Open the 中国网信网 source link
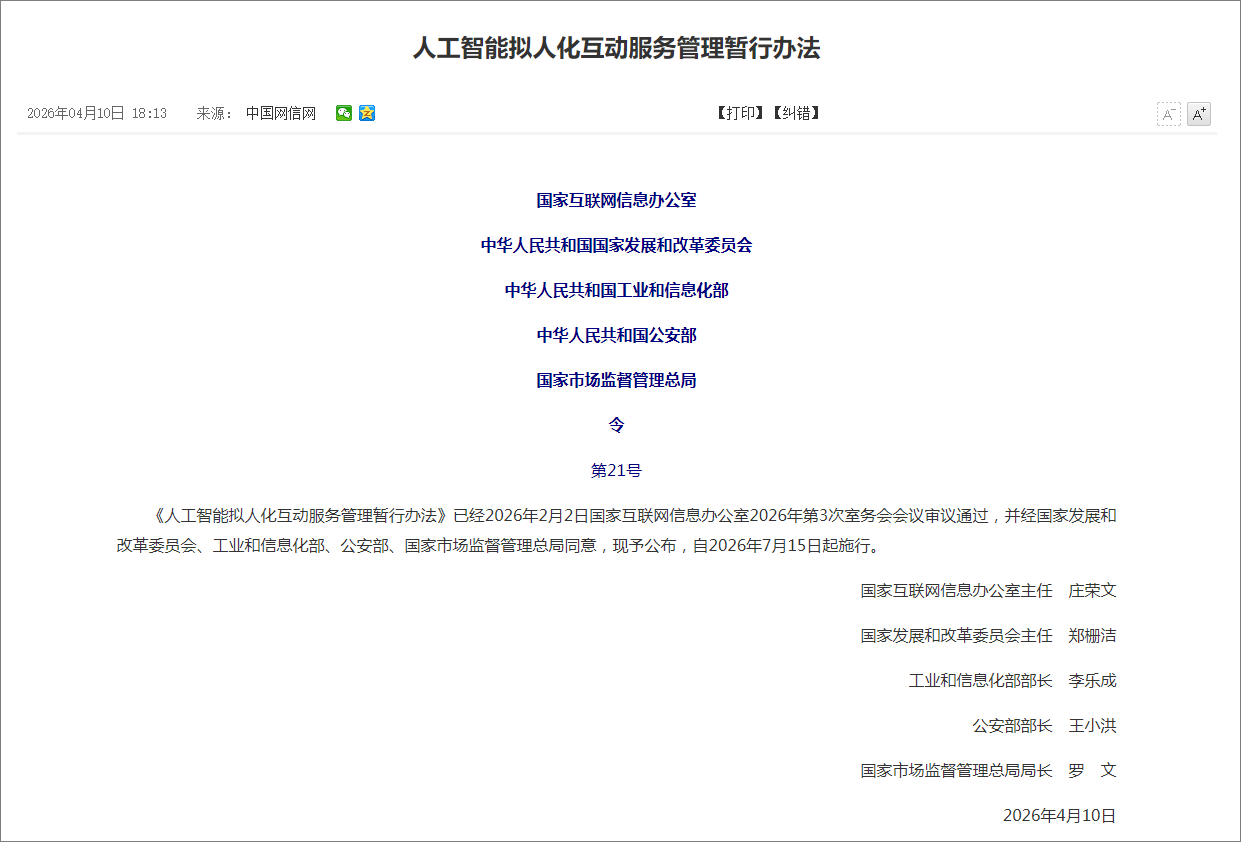Image resolution: width=1241 pixels, height=842 pixels. point(281,113)
